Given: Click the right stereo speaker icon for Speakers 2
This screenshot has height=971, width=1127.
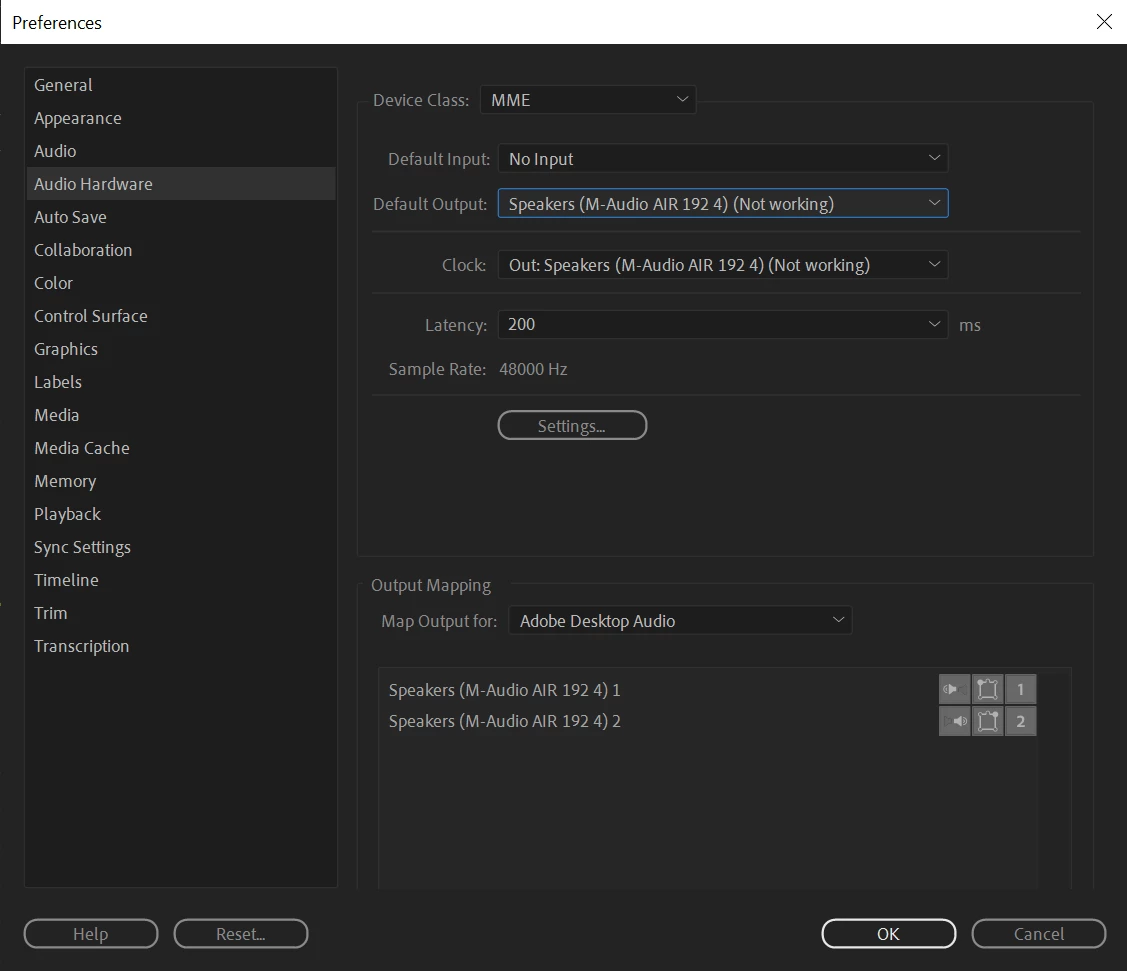Looking at the screenshot, I should click(x=954, y=721).
